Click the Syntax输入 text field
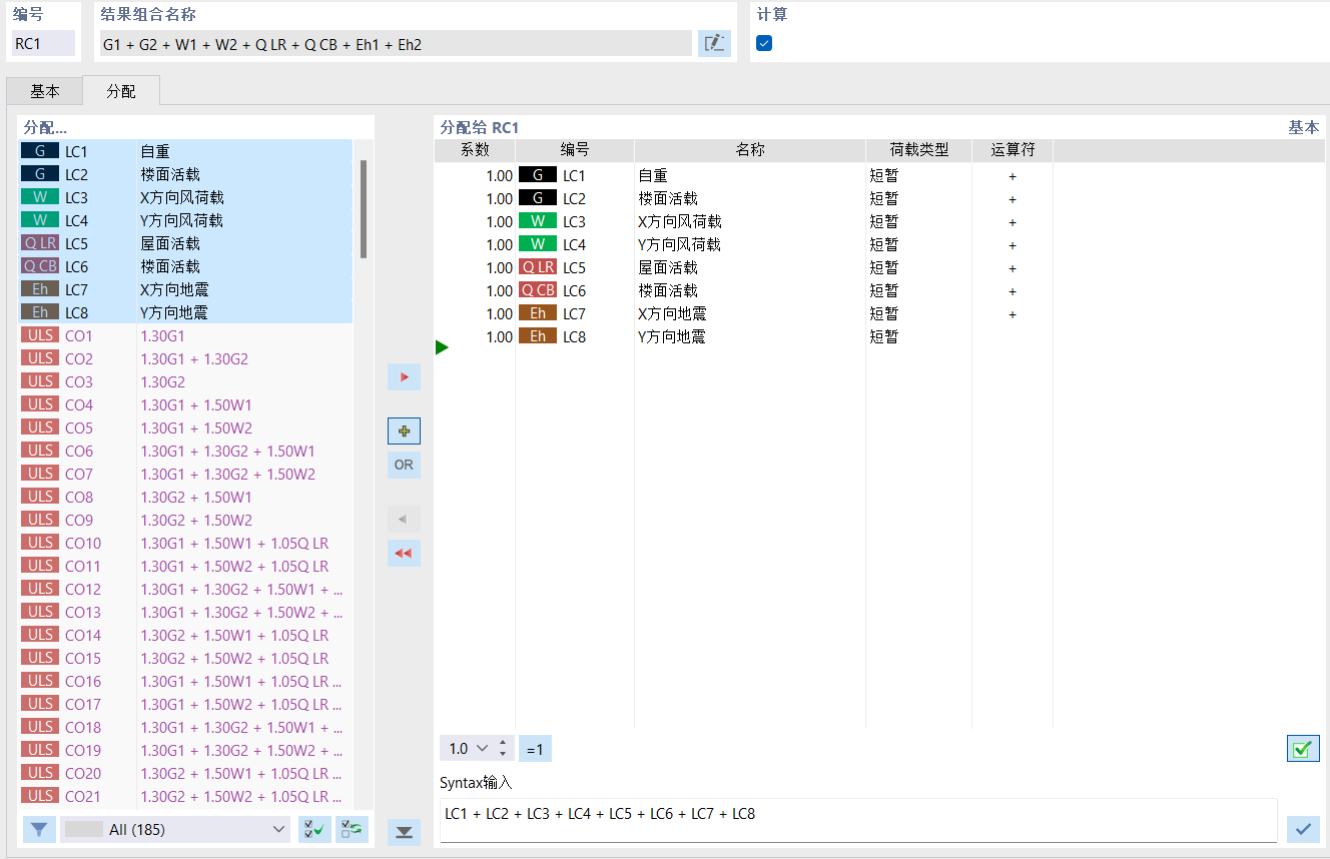Viewport: 1330px width, 859px height. tap(858, 820)
